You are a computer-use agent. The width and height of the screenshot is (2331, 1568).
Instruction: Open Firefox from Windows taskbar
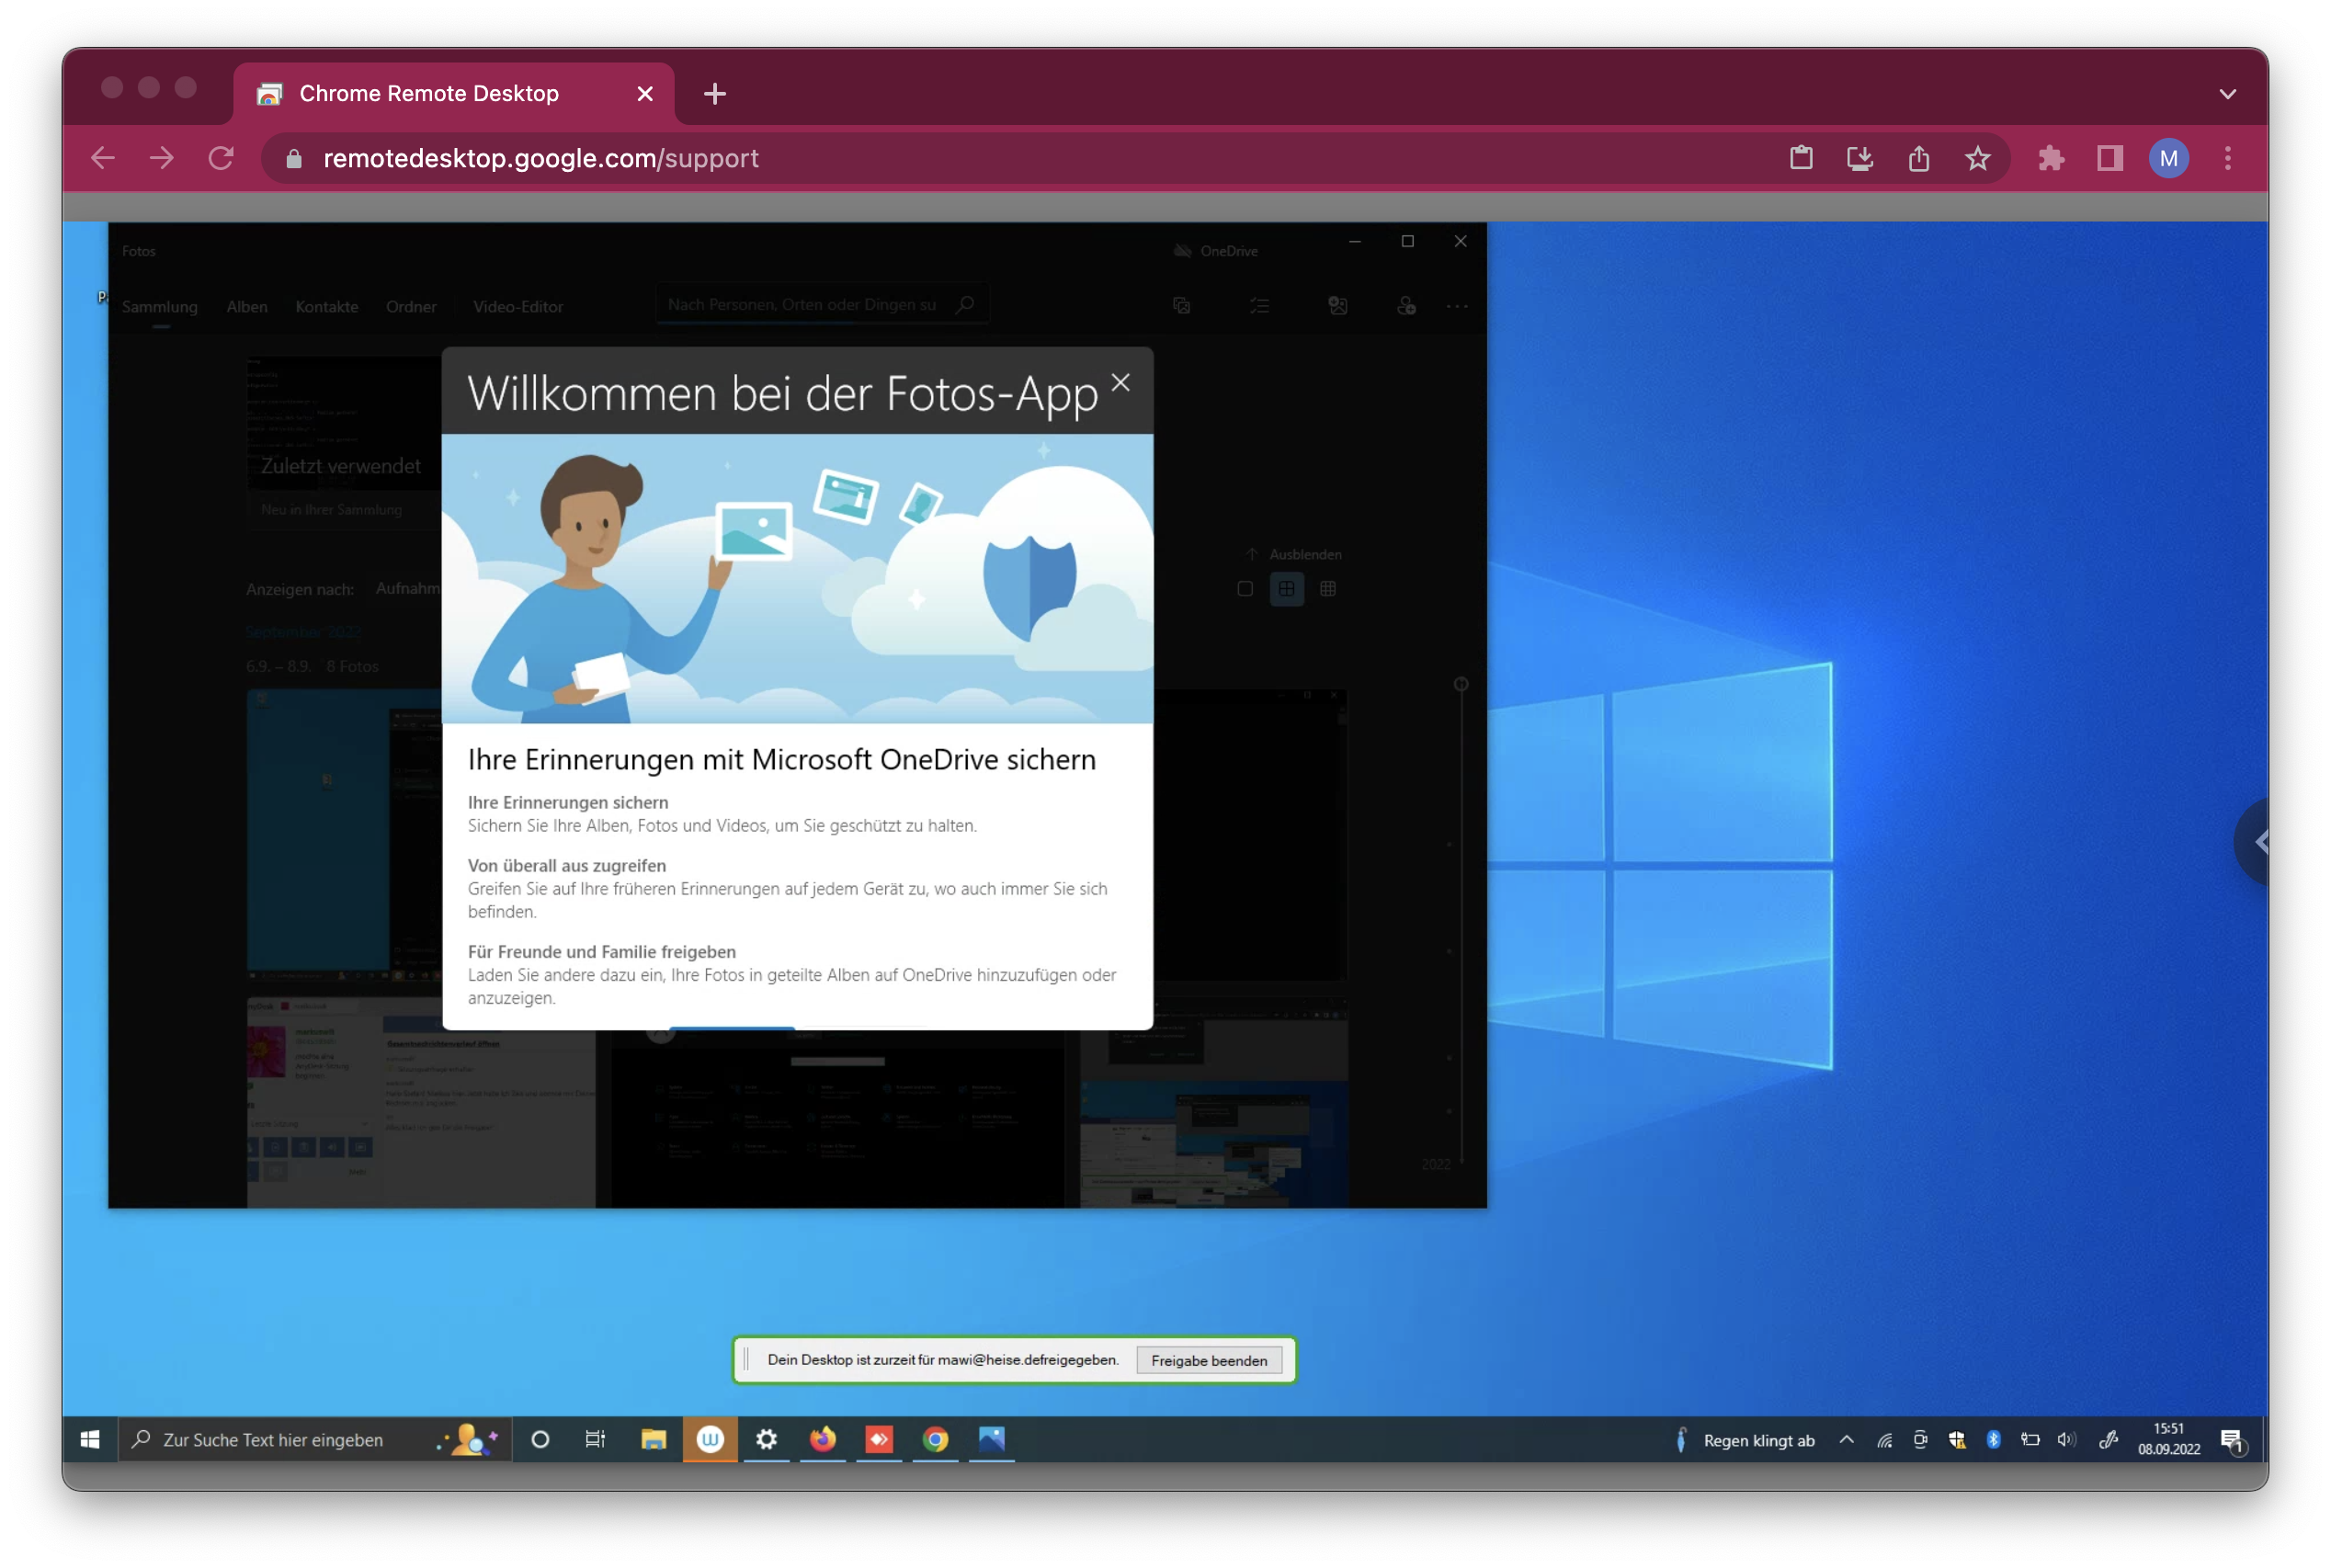[x=822, y=1439]
